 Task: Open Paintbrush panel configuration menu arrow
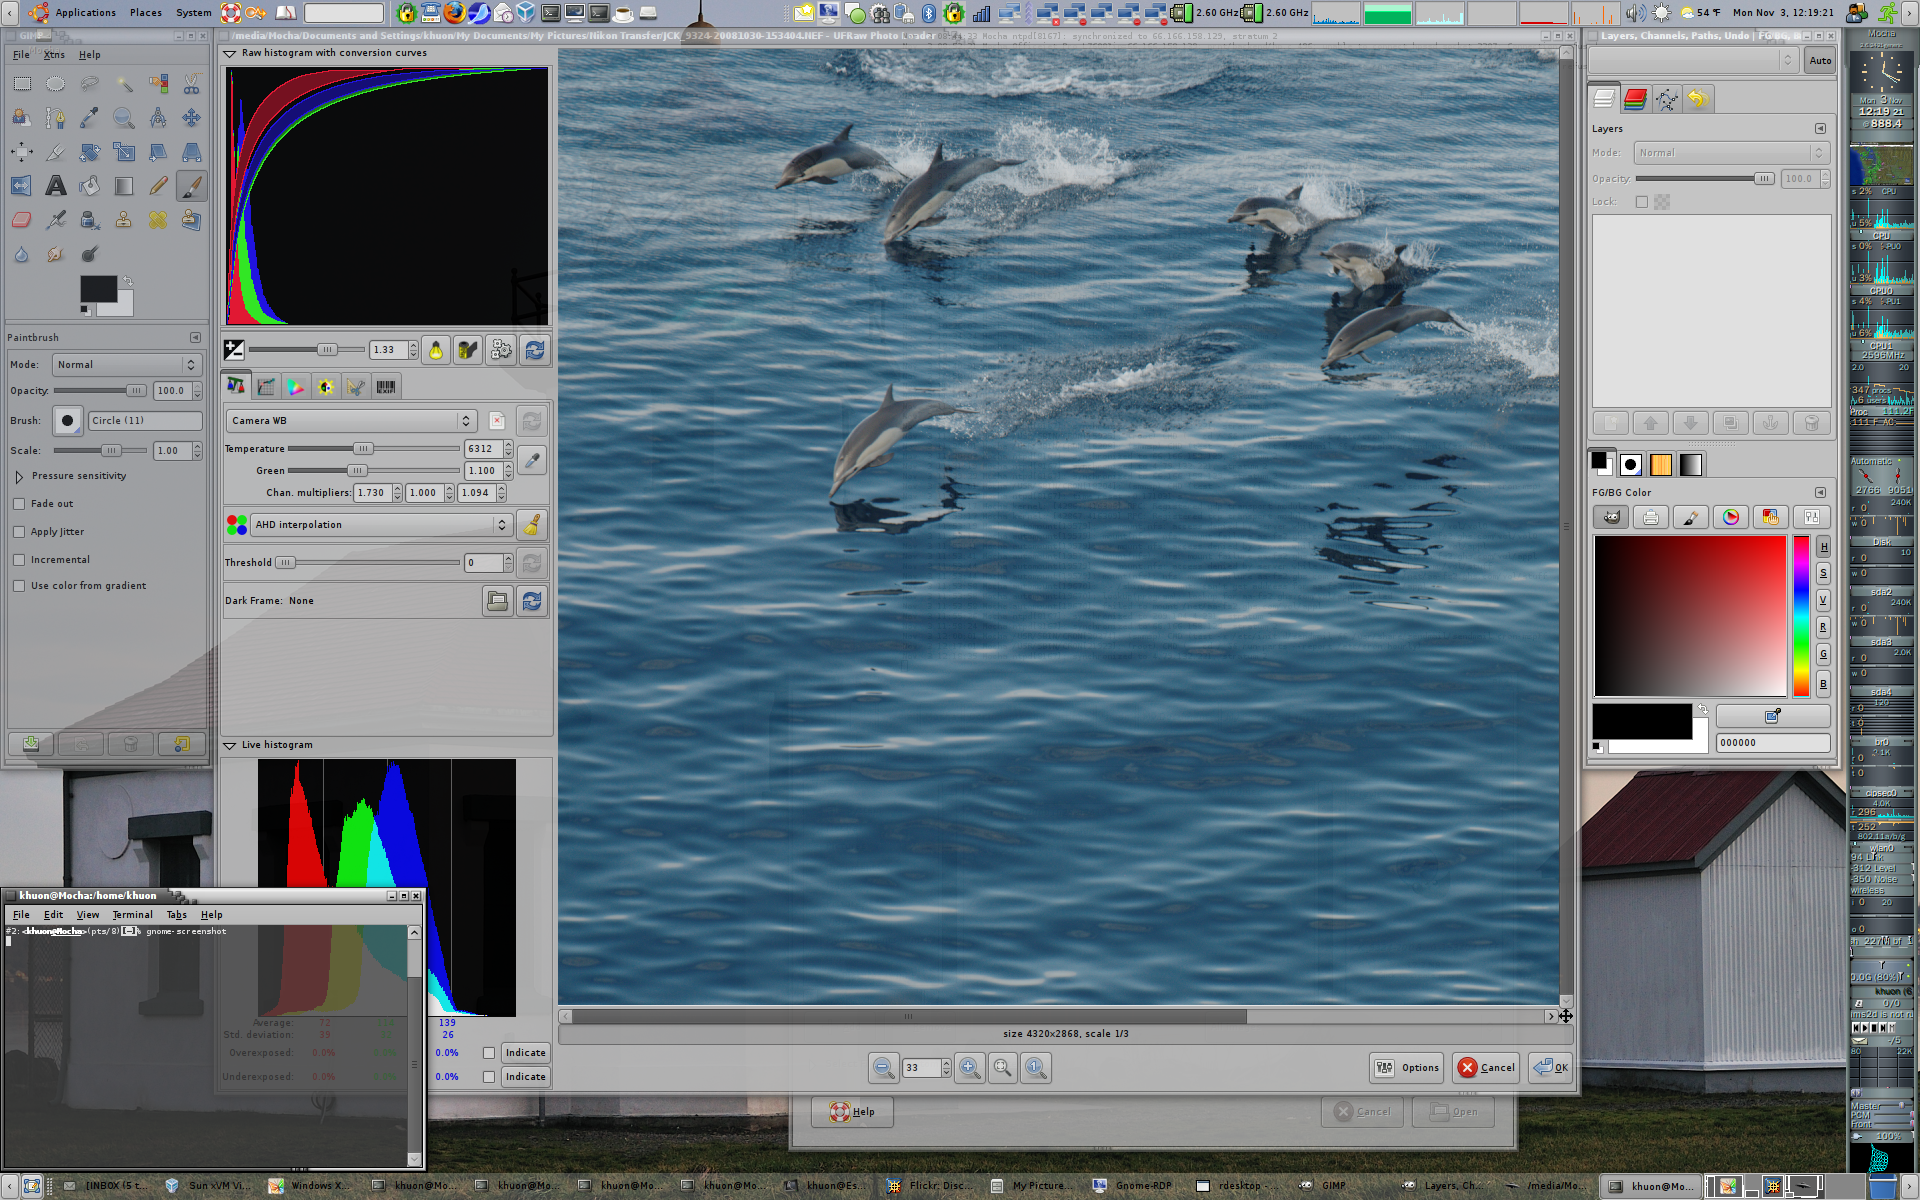pyautogui.click(x=195, y=338)
